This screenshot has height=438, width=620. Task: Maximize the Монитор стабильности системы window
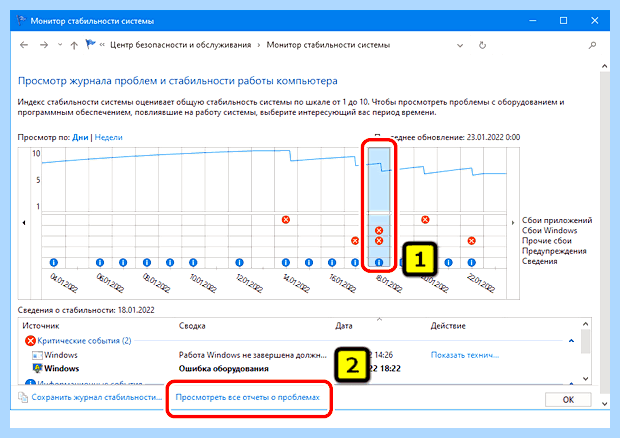click(x=563, y=21)
